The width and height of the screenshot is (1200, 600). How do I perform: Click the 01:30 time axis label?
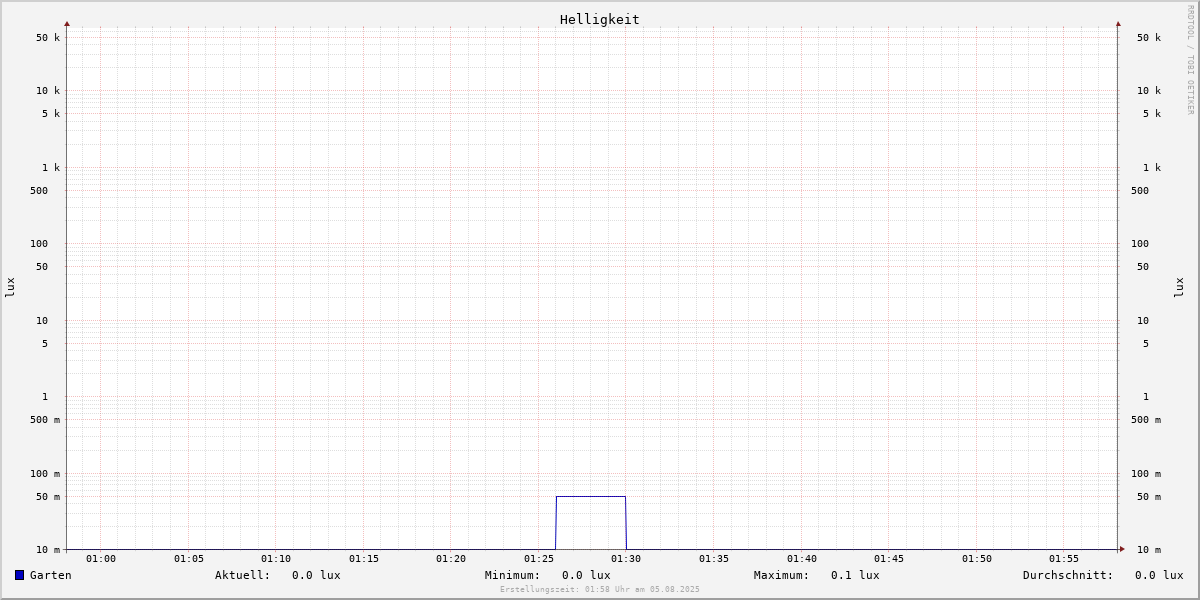(626, 559)
